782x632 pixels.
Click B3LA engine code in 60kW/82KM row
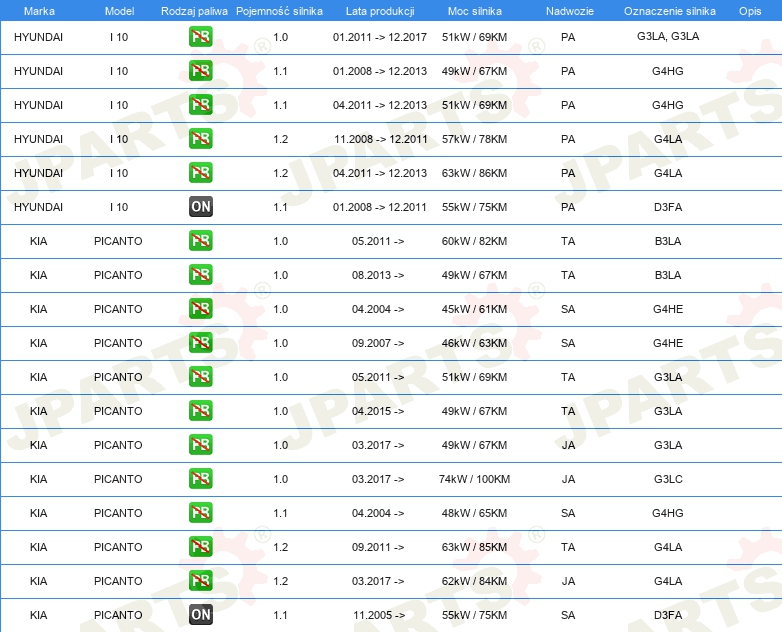tap(668, 241)
